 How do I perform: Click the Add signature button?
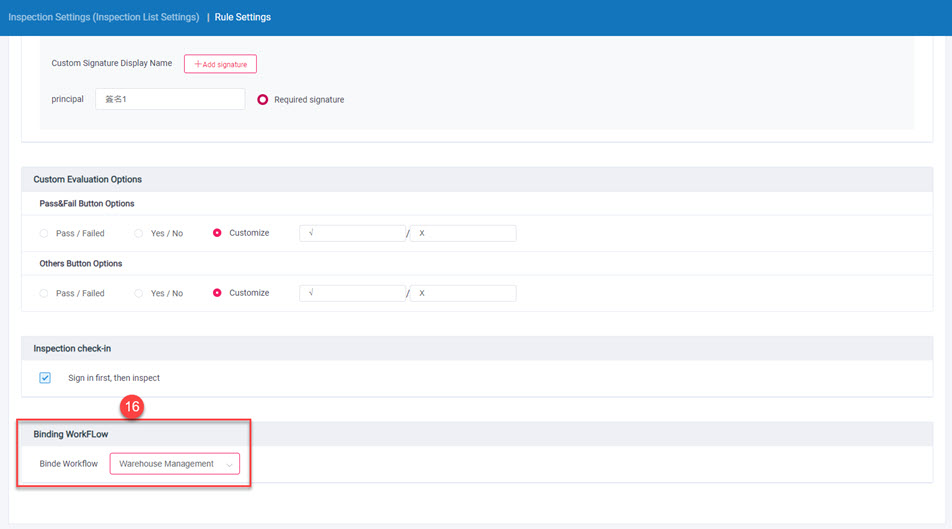(220, 64)
